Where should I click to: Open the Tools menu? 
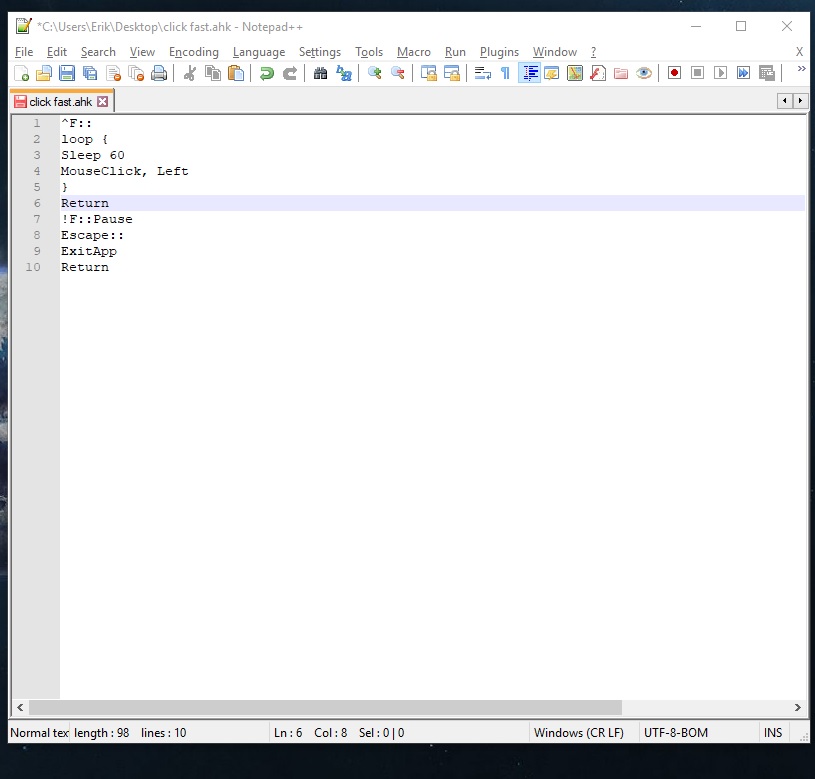click(x=369, y=52)
